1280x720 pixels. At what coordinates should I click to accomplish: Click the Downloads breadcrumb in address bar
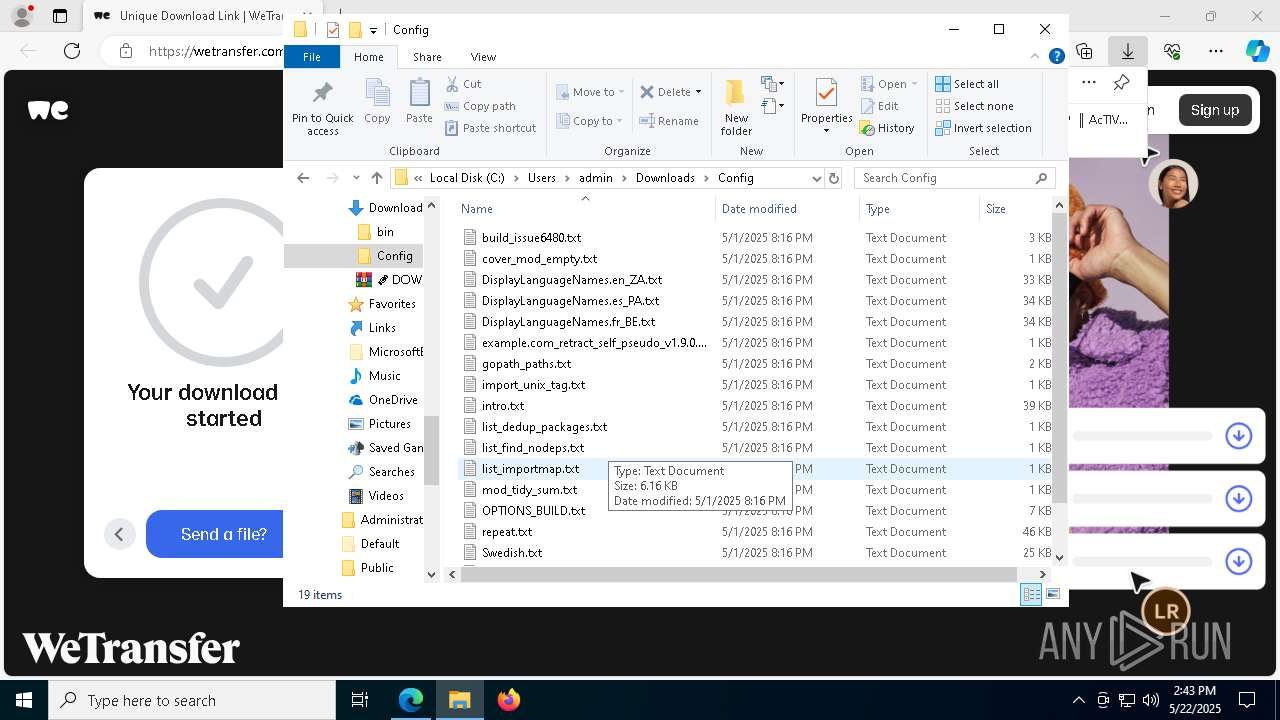point(665,178)
